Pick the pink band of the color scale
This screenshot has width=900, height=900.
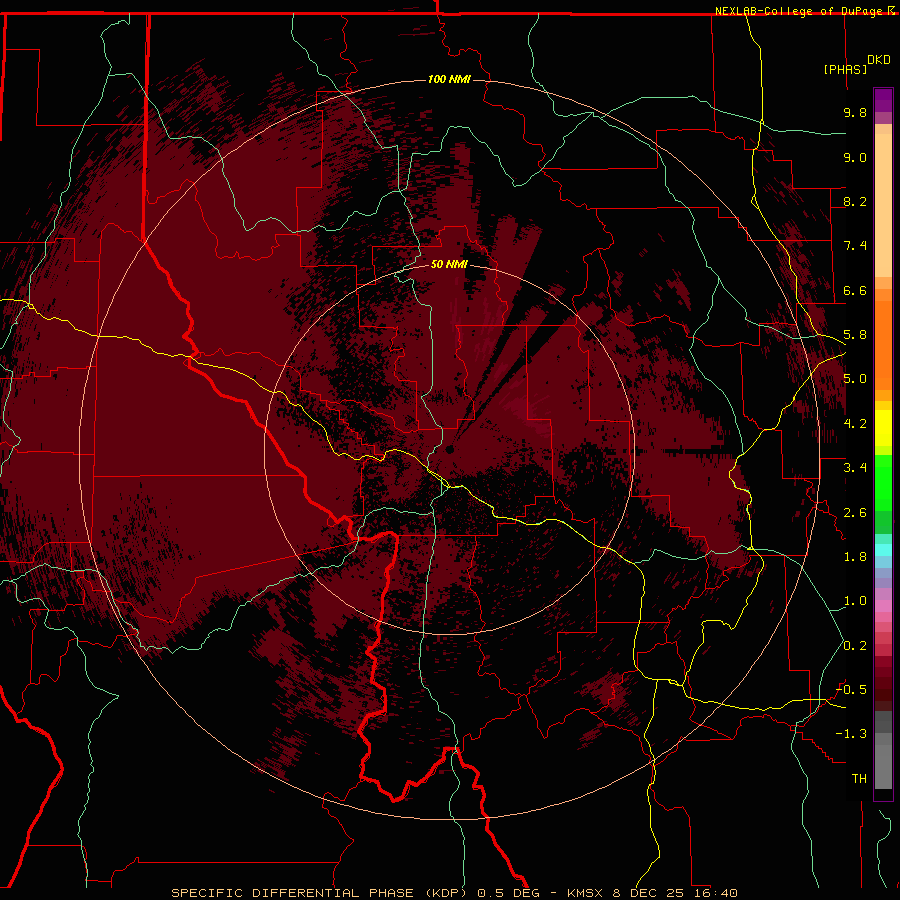point(883,606)
